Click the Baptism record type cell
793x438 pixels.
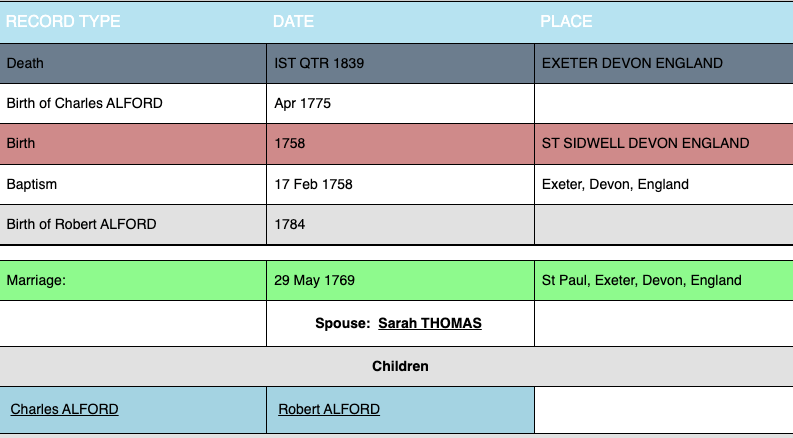click(31, 184)
